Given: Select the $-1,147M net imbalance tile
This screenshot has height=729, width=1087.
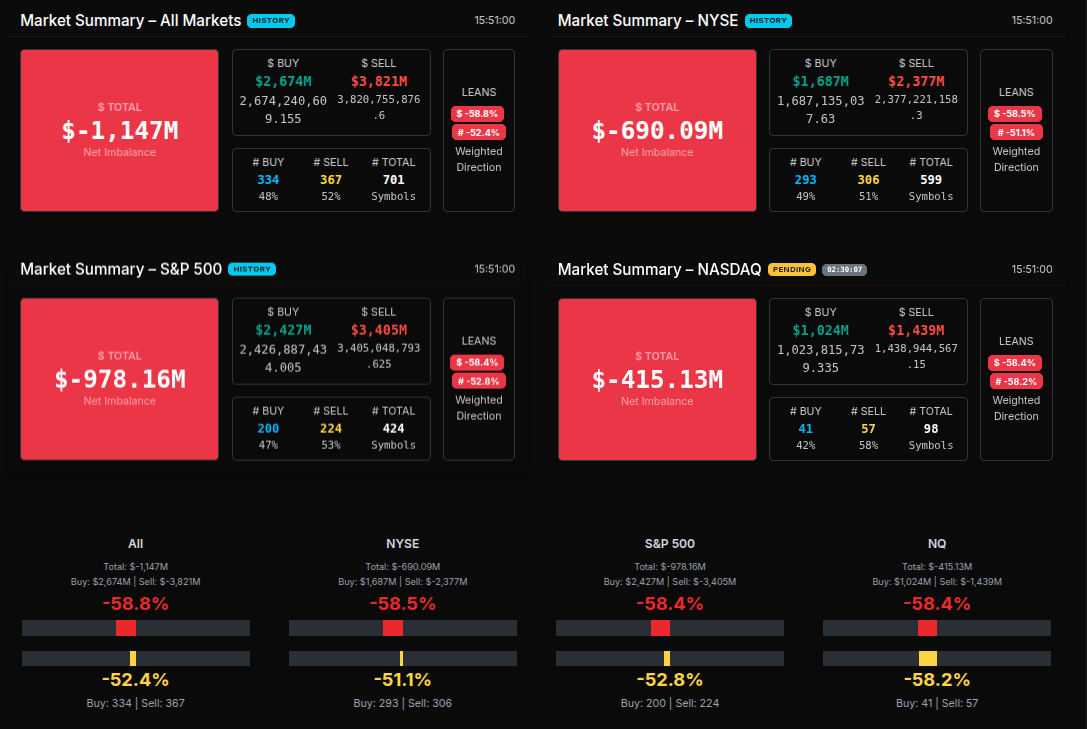Looking at the screenshot, I should [x=119, y=130].
